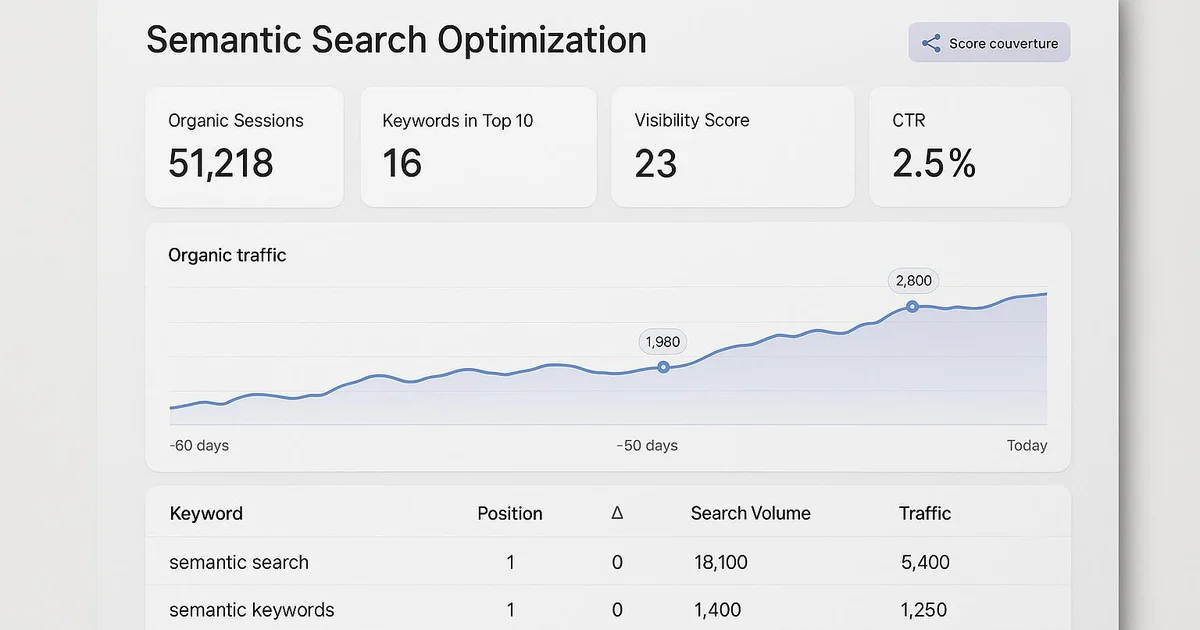
Task: Click the 1,980 tooltip label
Action: click(x=663, y=342)
